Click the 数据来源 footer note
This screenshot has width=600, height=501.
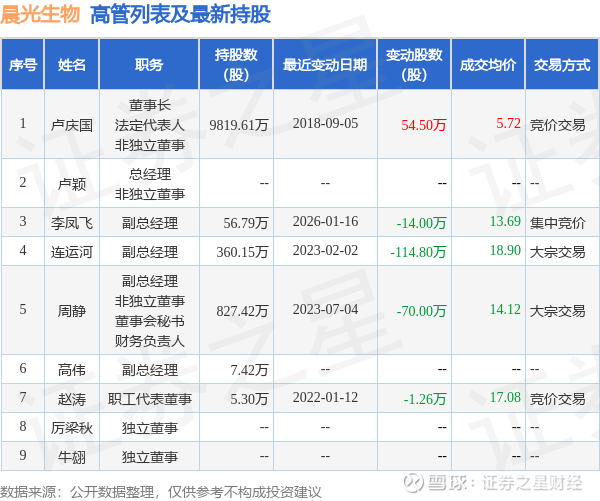(x=161, y=492)
